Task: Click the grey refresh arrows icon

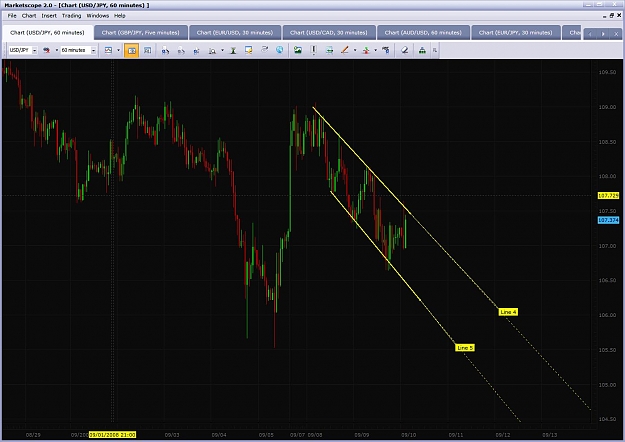Action: pos(264,50)
